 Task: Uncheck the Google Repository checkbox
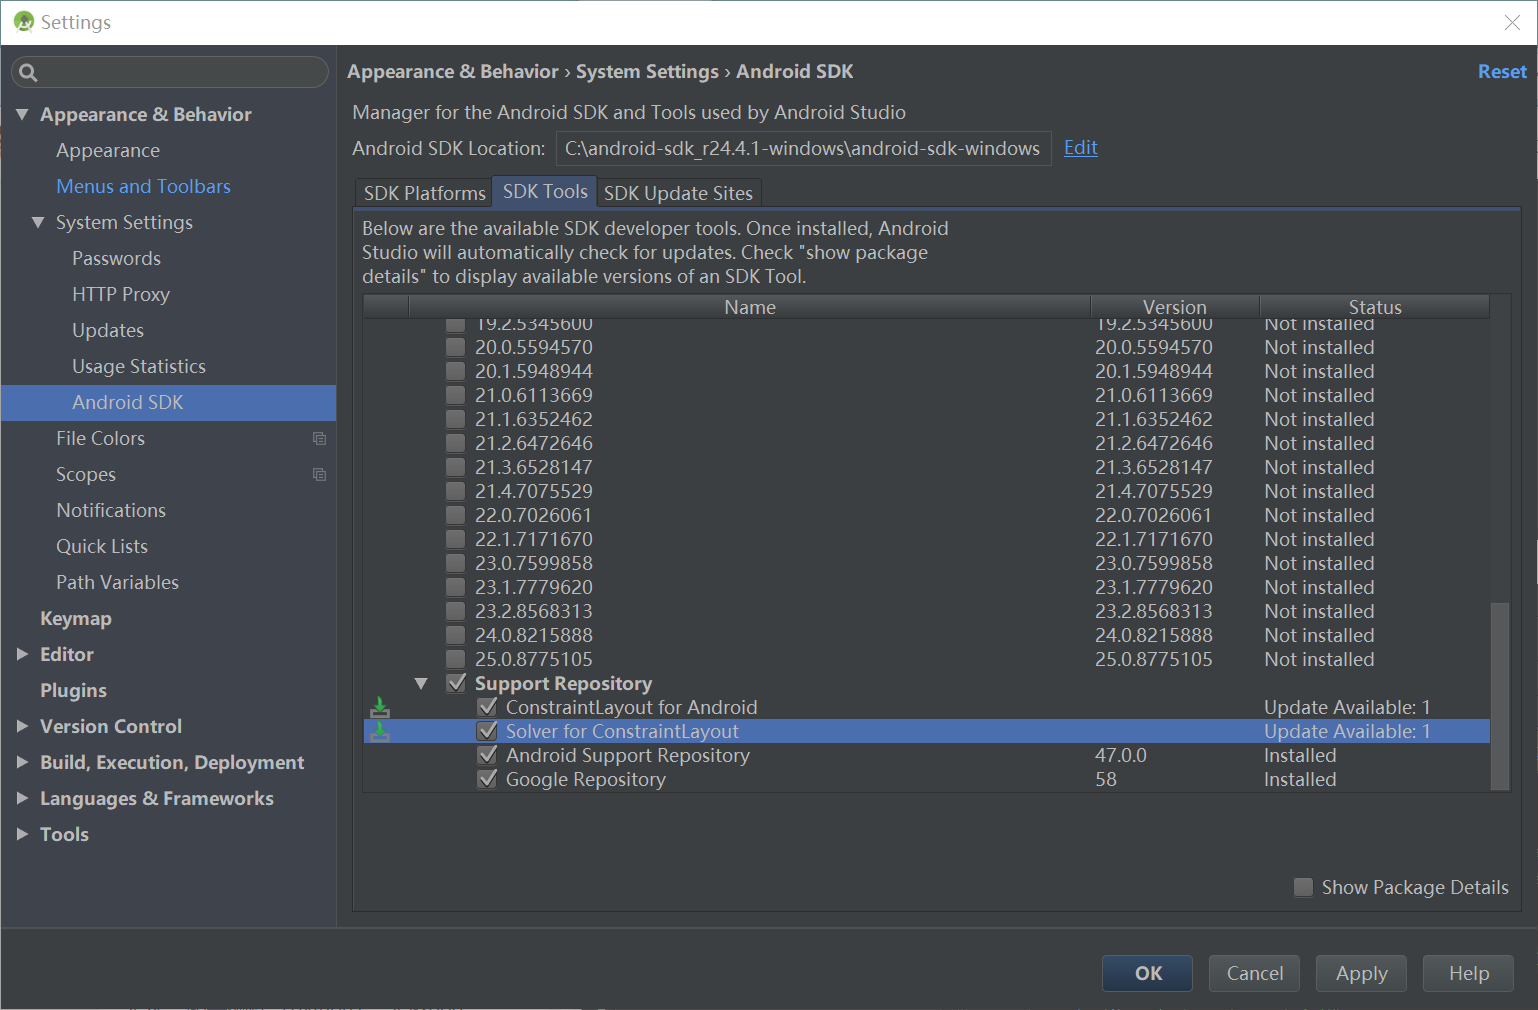coord(488,779)
